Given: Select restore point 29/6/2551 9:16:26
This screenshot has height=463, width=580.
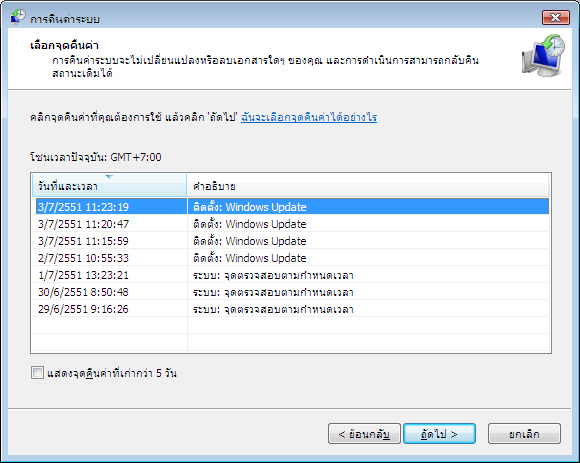Looking at the screenshot, I should point(292,309).
